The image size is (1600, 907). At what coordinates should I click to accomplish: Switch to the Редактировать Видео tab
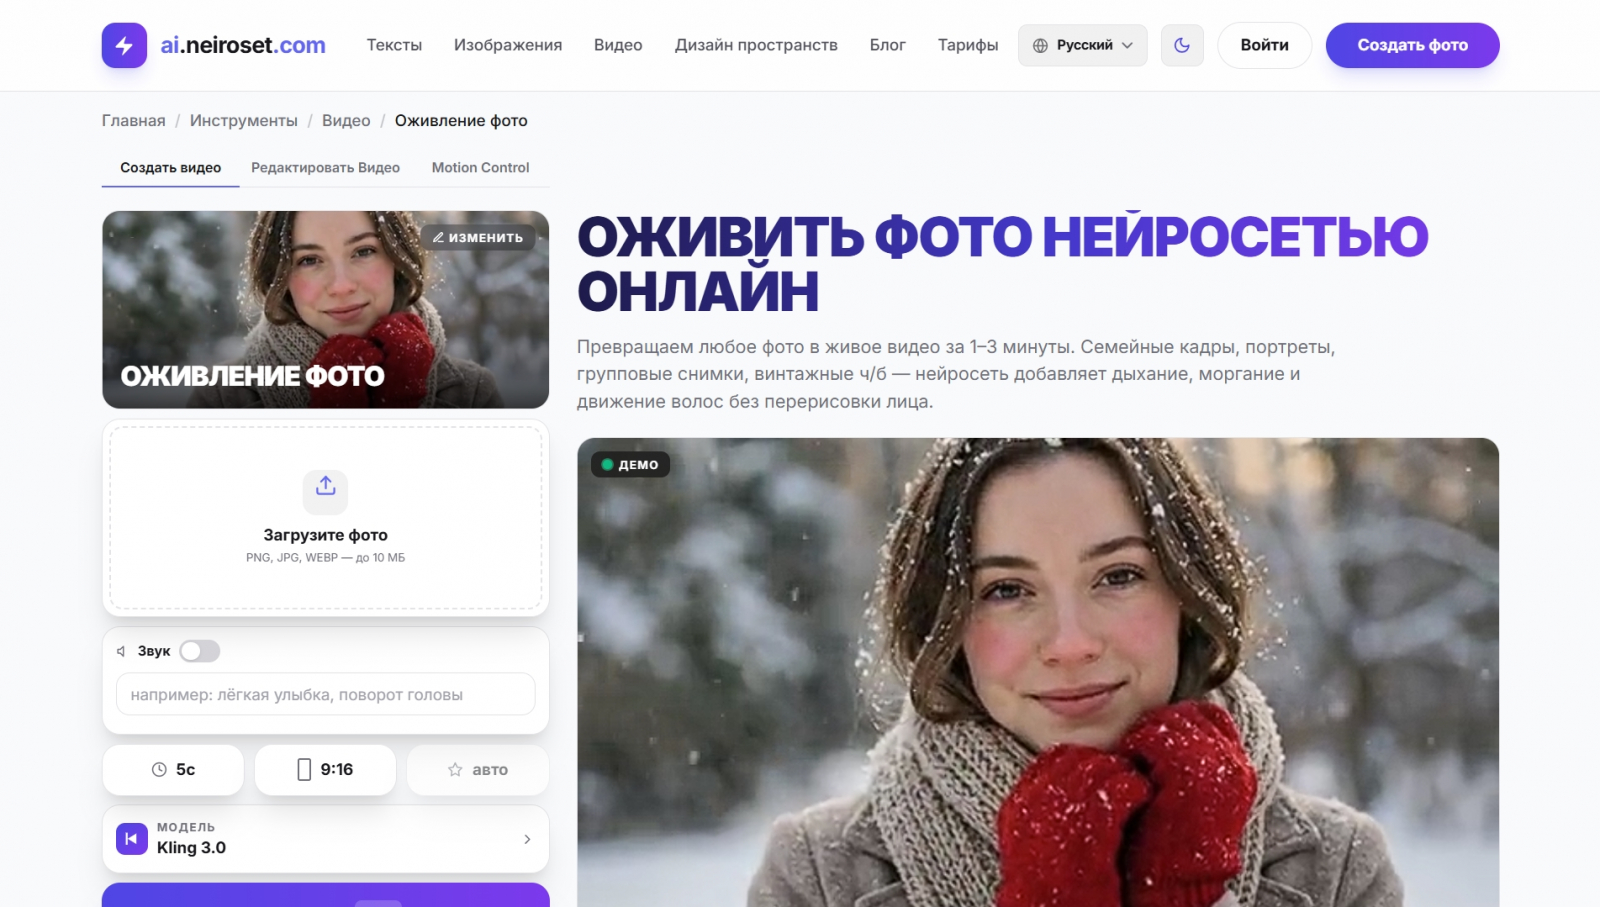[325, 168]
